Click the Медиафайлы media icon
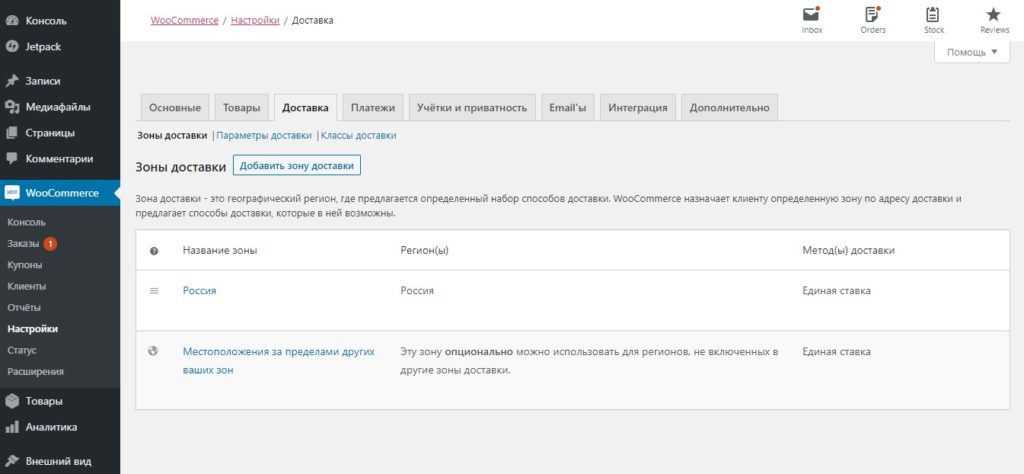The height and width of the screenshot is (474, 1024). click(11, 107)
